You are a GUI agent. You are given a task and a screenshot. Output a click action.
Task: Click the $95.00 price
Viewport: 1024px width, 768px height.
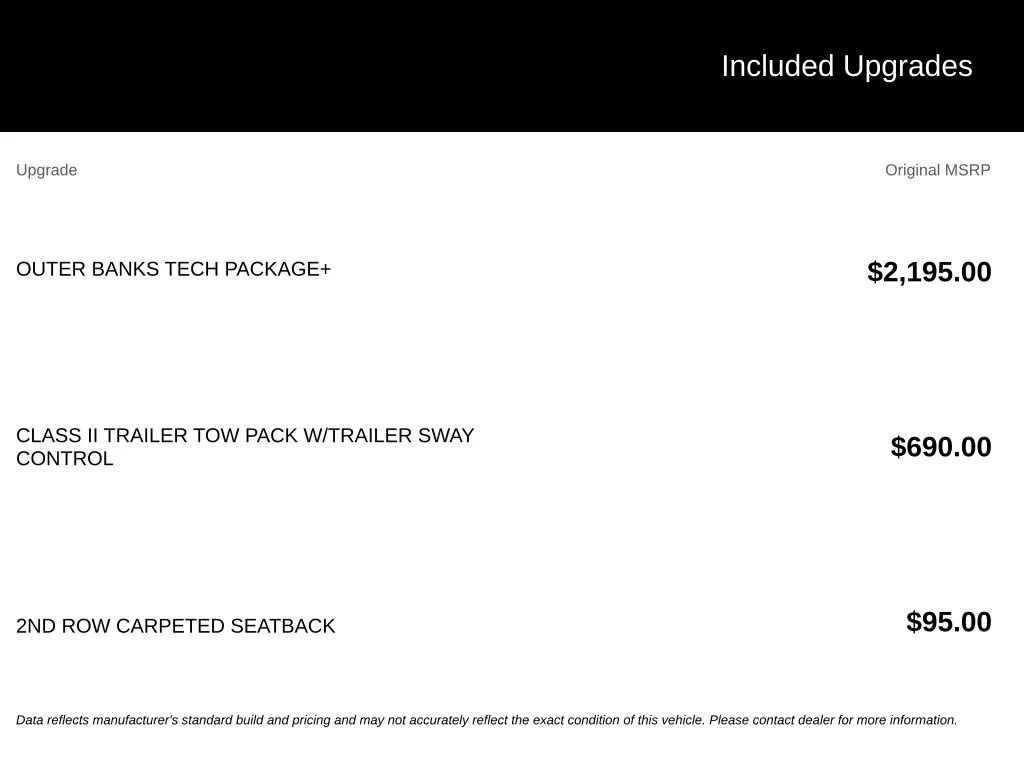pyautogui.click(x=948, y=622)
